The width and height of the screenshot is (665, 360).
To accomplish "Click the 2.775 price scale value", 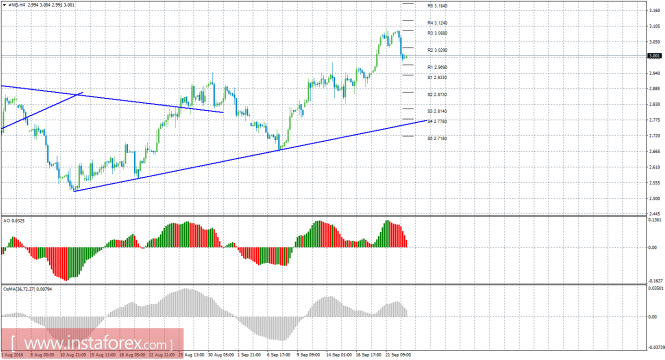I will 654,120.
